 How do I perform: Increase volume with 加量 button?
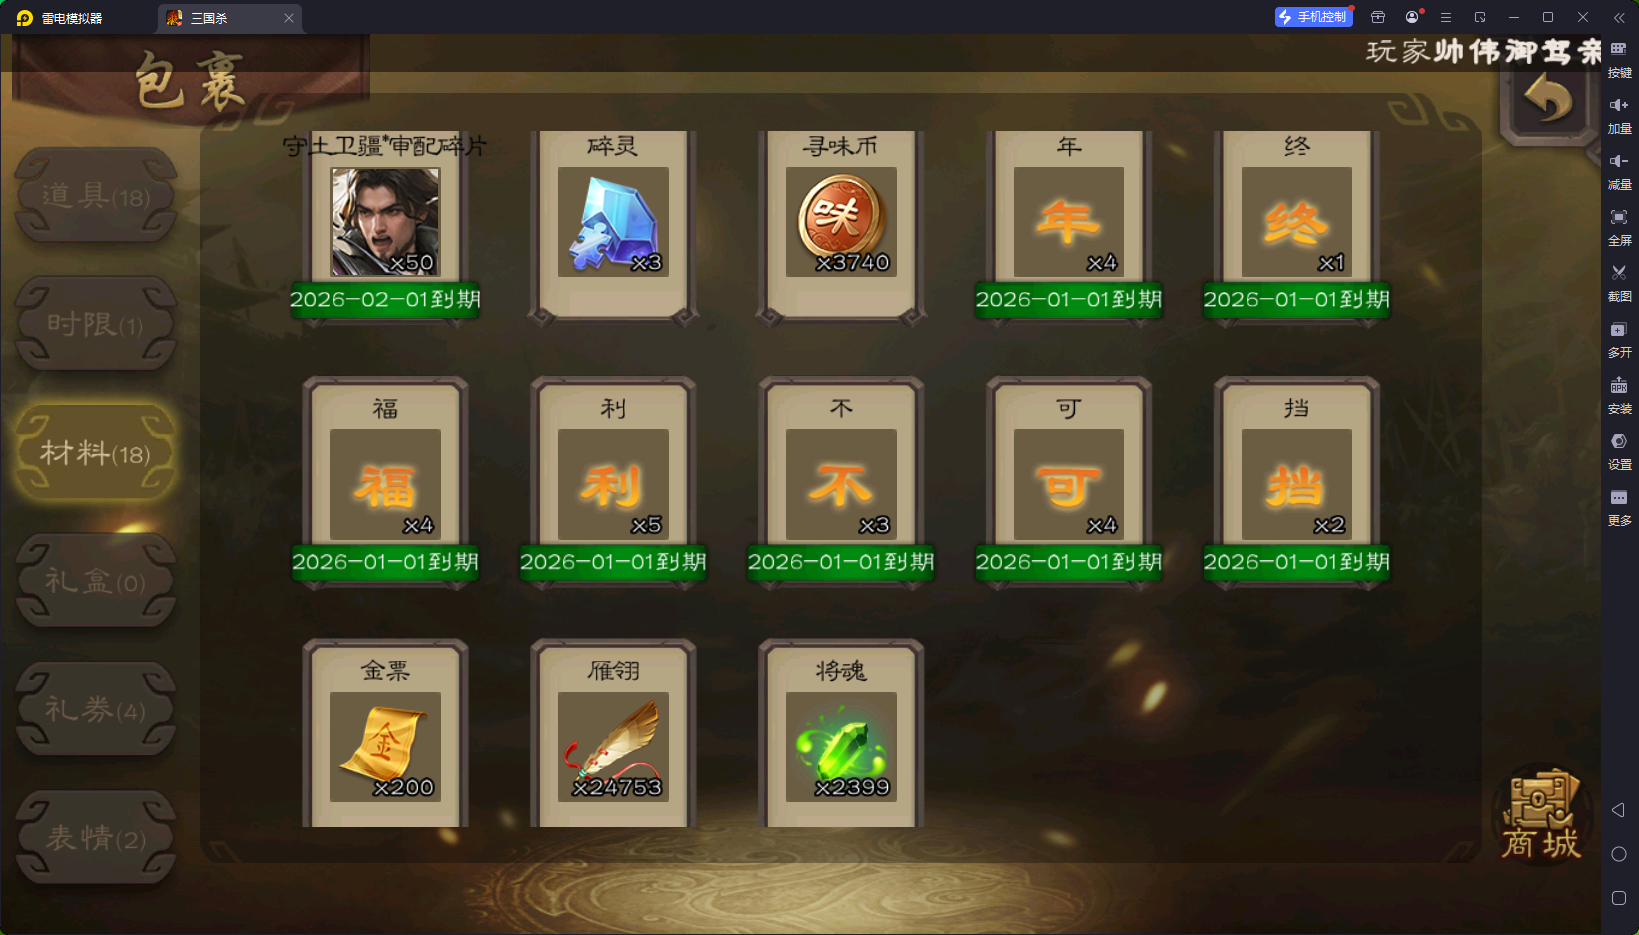click(1619, 115)
